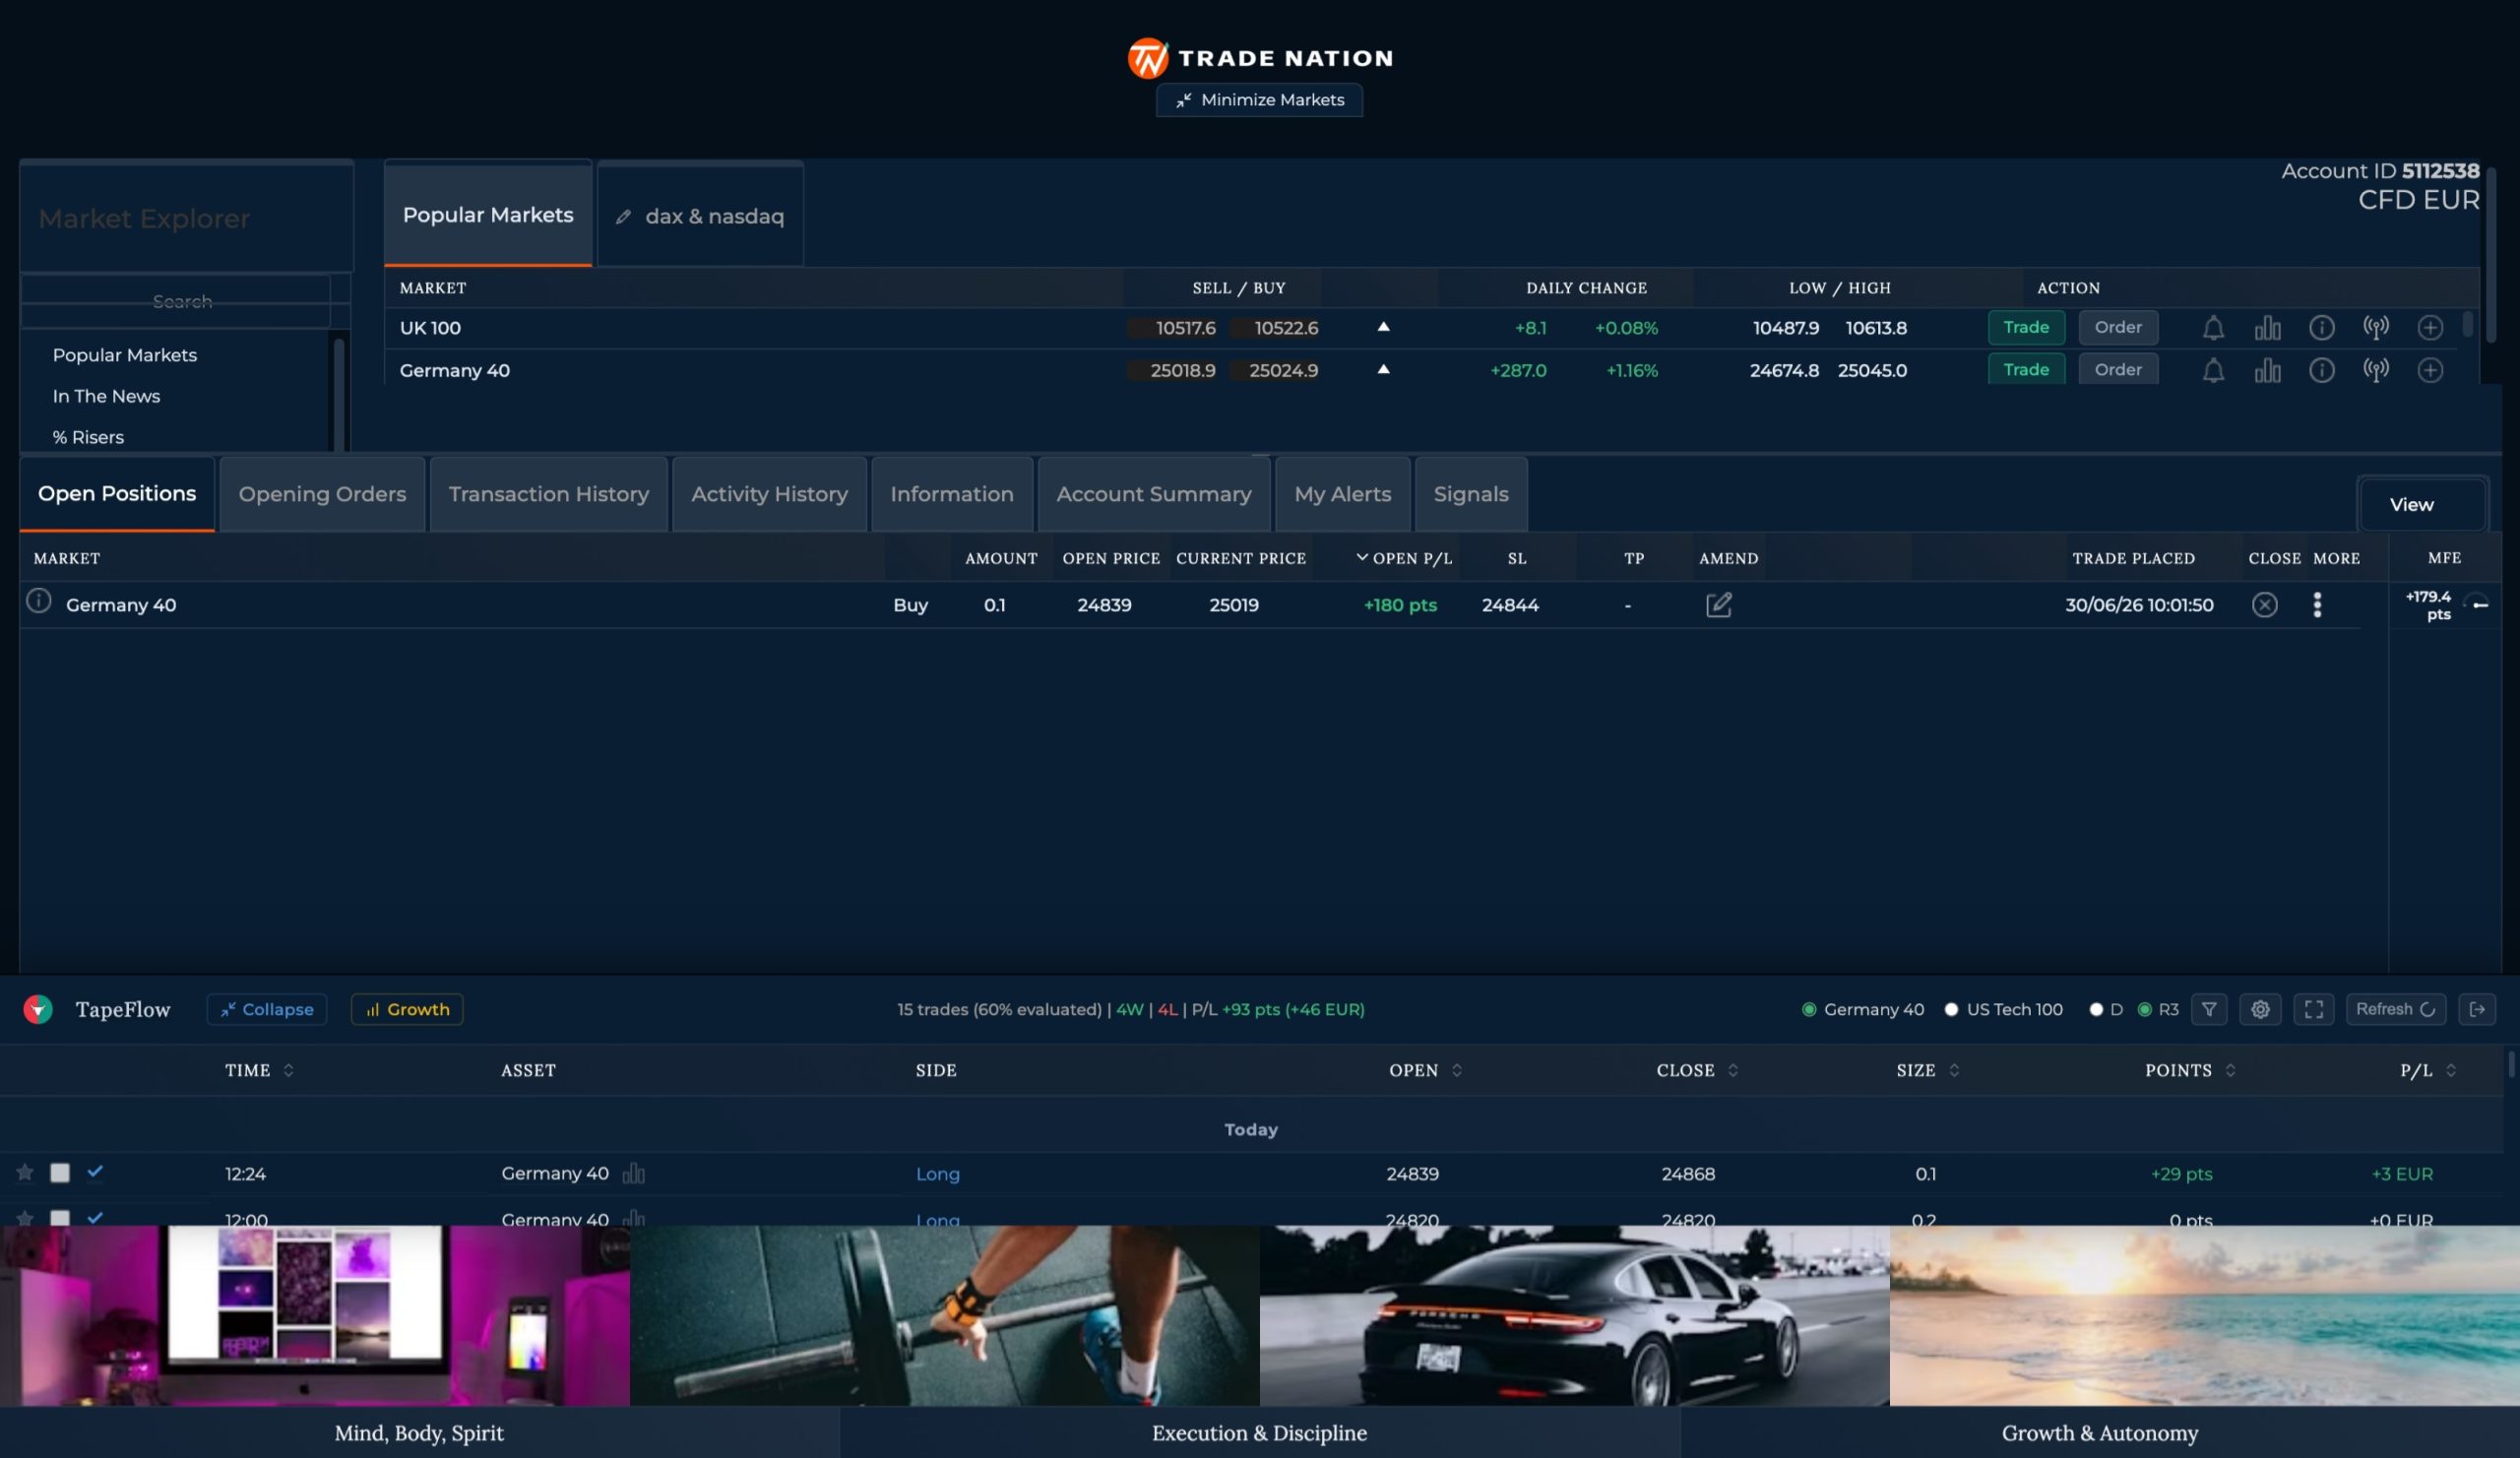The width and height of the screenshot is (2520, 1458).
Task: Click Trade button for Germany 40
Action: coord(2026,369)
